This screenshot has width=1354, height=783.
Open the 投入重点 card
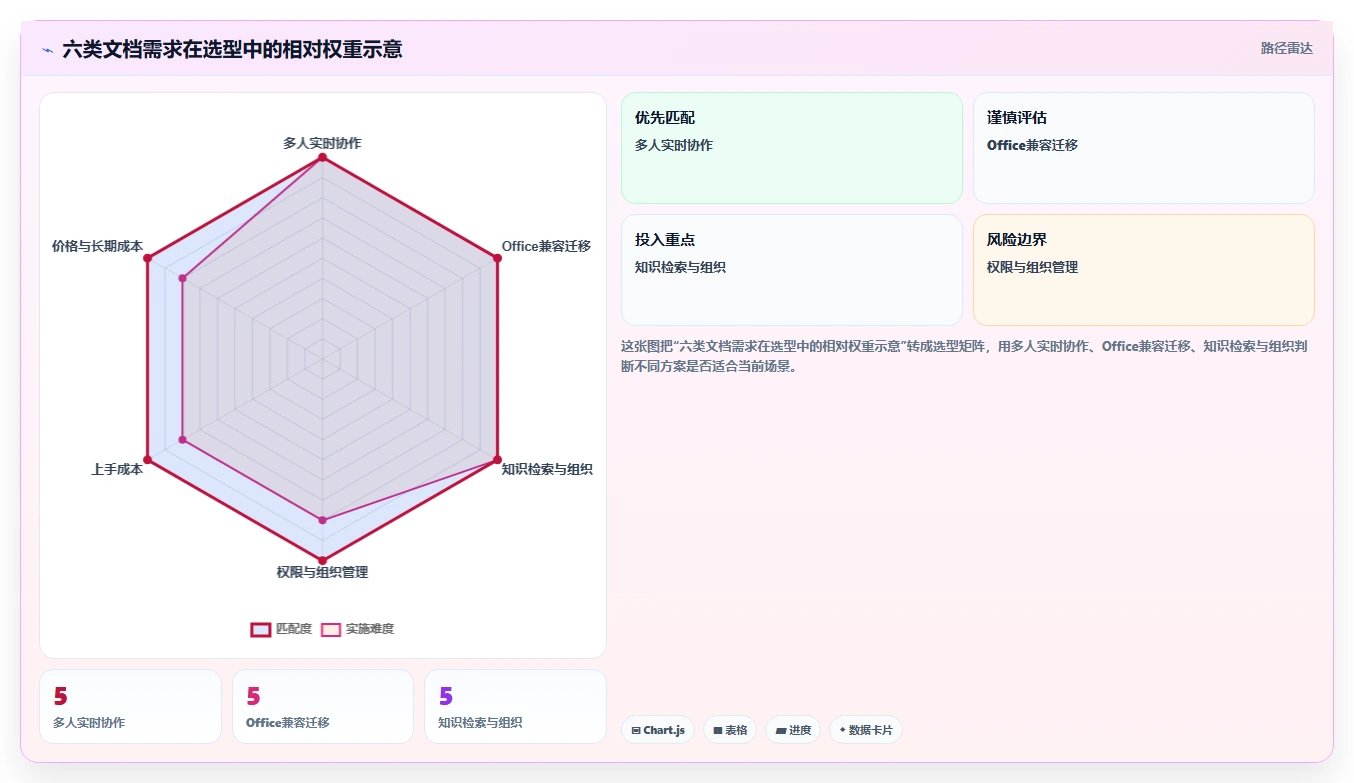click(791, 270)
